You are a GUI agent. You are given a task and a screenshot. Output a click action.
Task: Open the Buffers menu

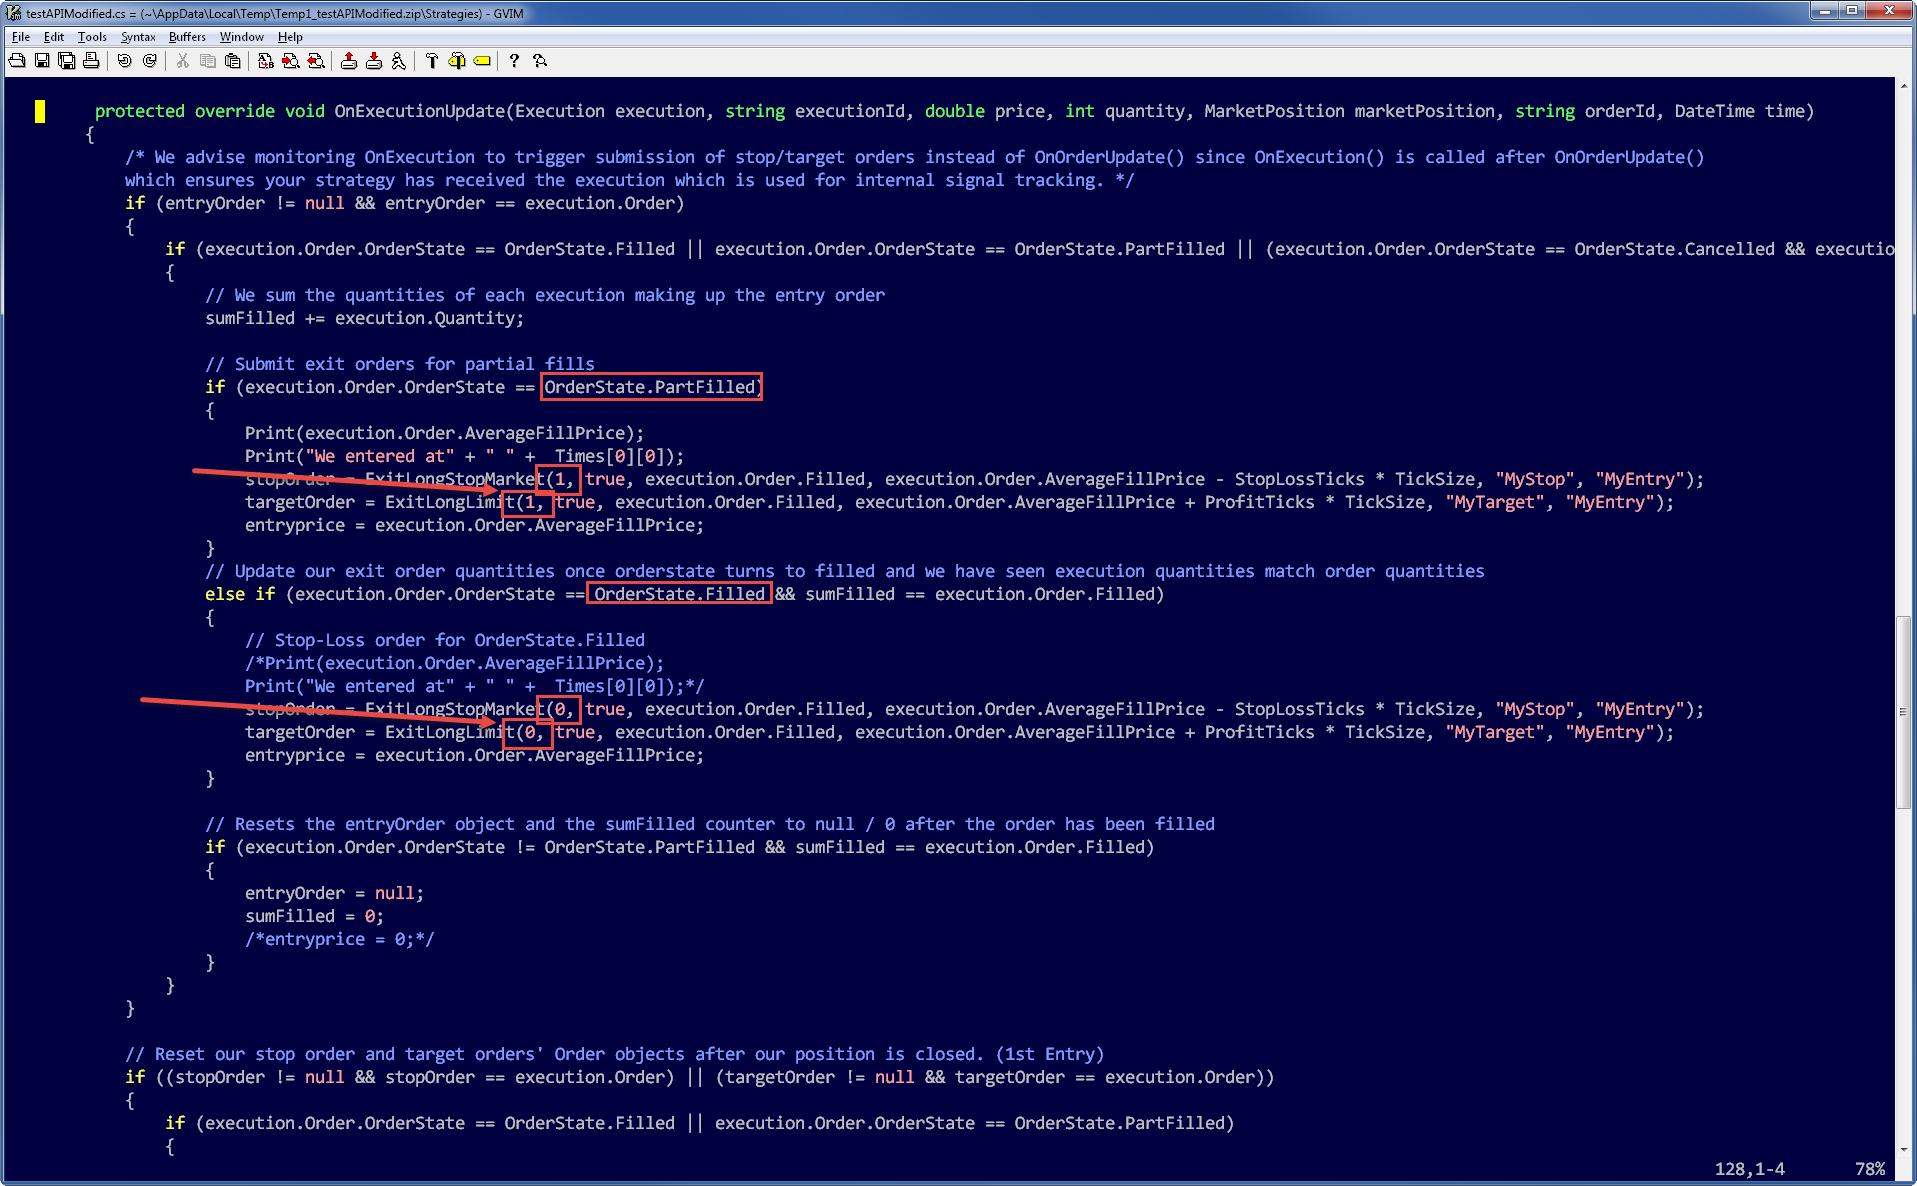(187, 37)
